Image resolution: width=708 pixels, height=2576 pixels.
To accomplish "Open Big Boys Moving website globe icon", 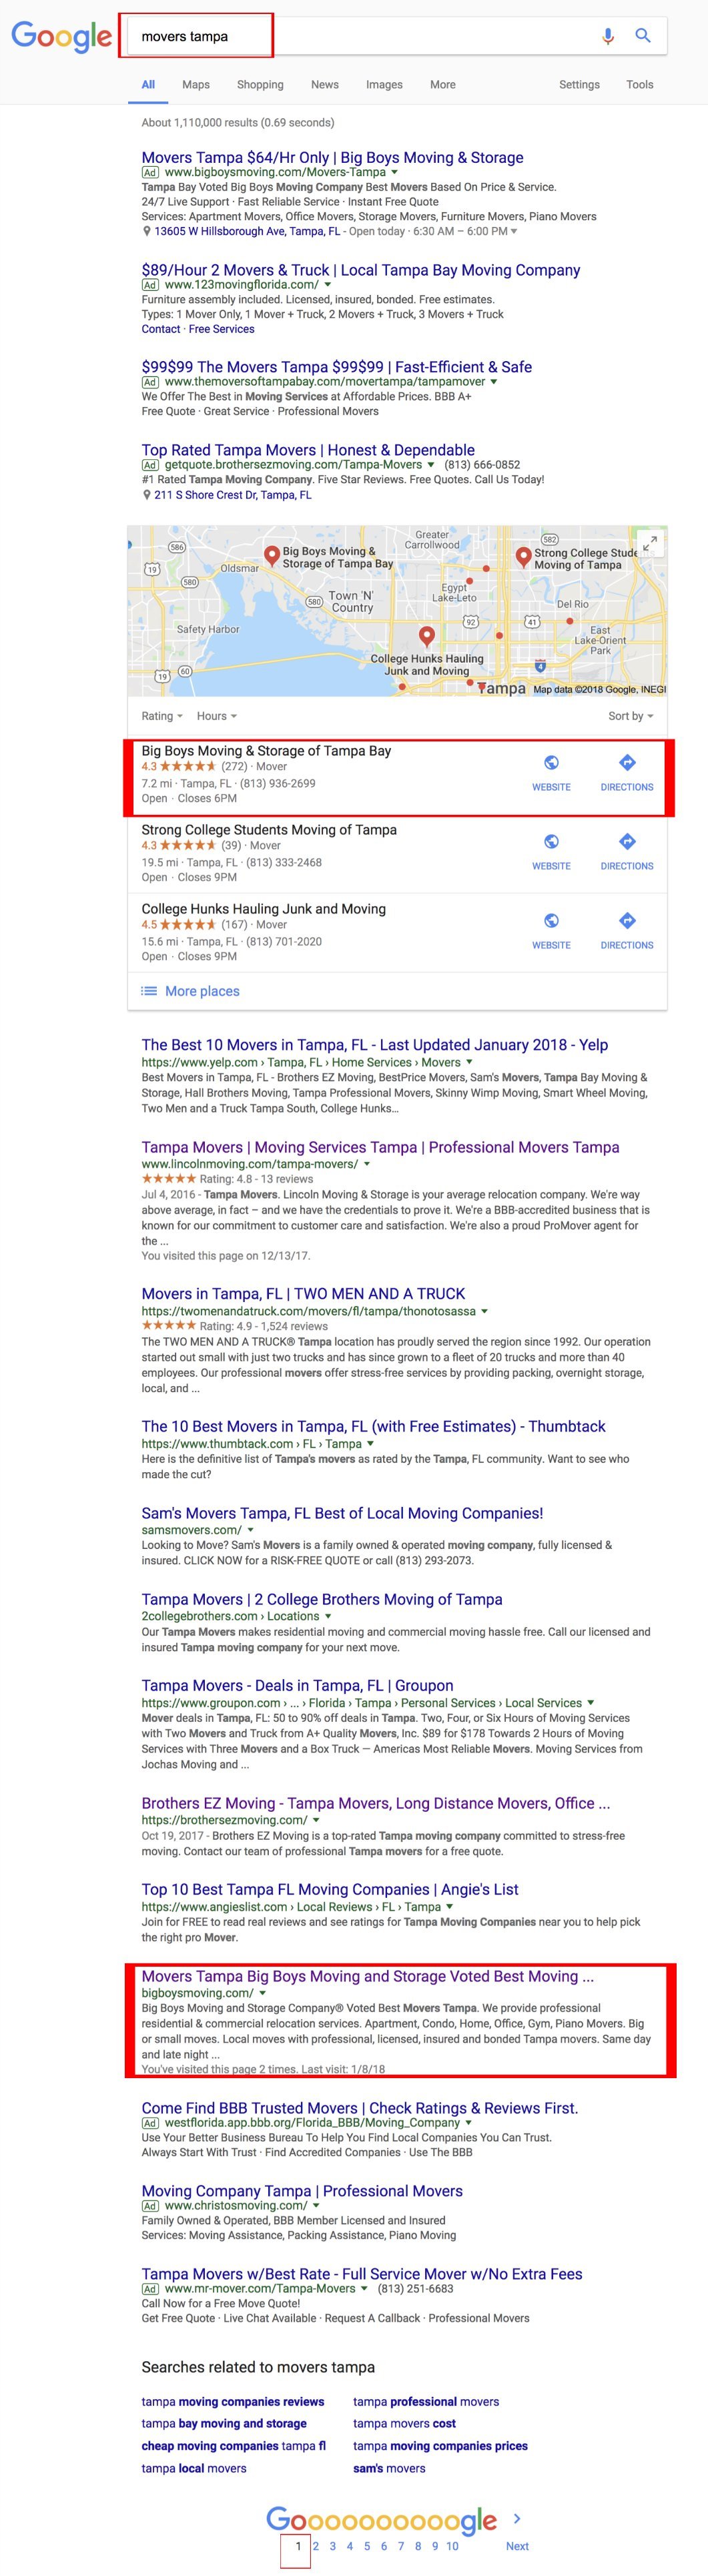I will click(x=551, y=763).
